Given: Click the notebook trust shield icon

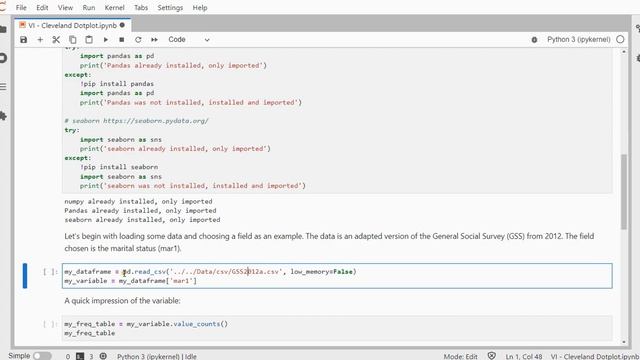Looking at the screenshot, I should pos(492,356).
